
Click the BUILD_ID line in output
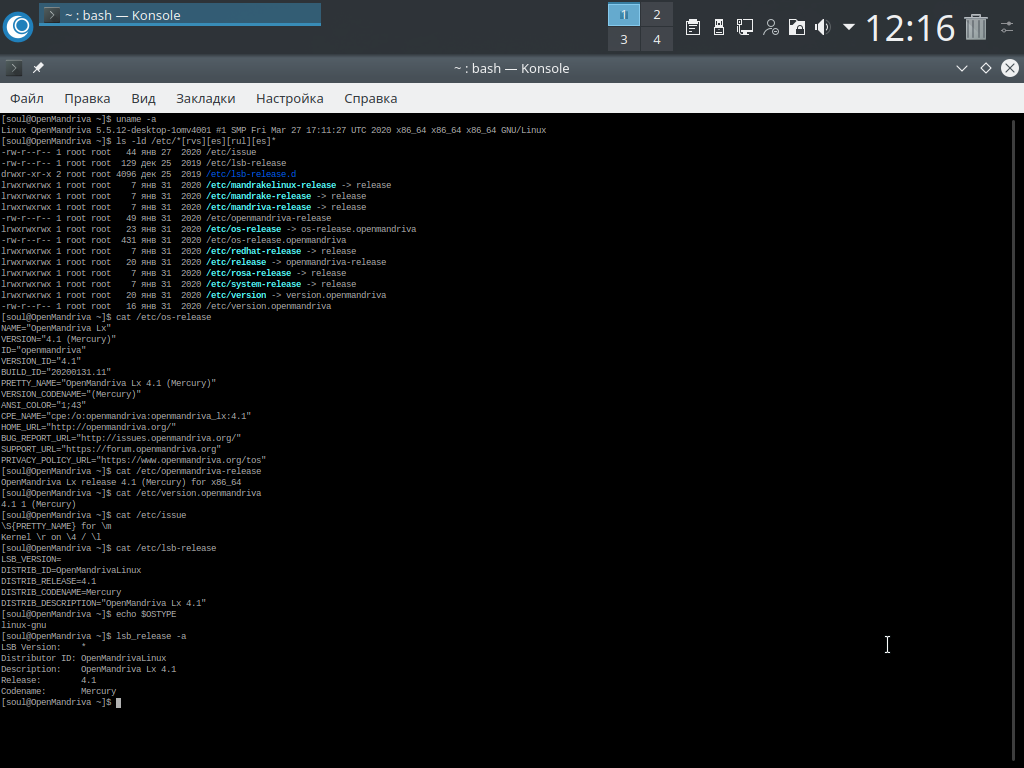coord(56,372)
